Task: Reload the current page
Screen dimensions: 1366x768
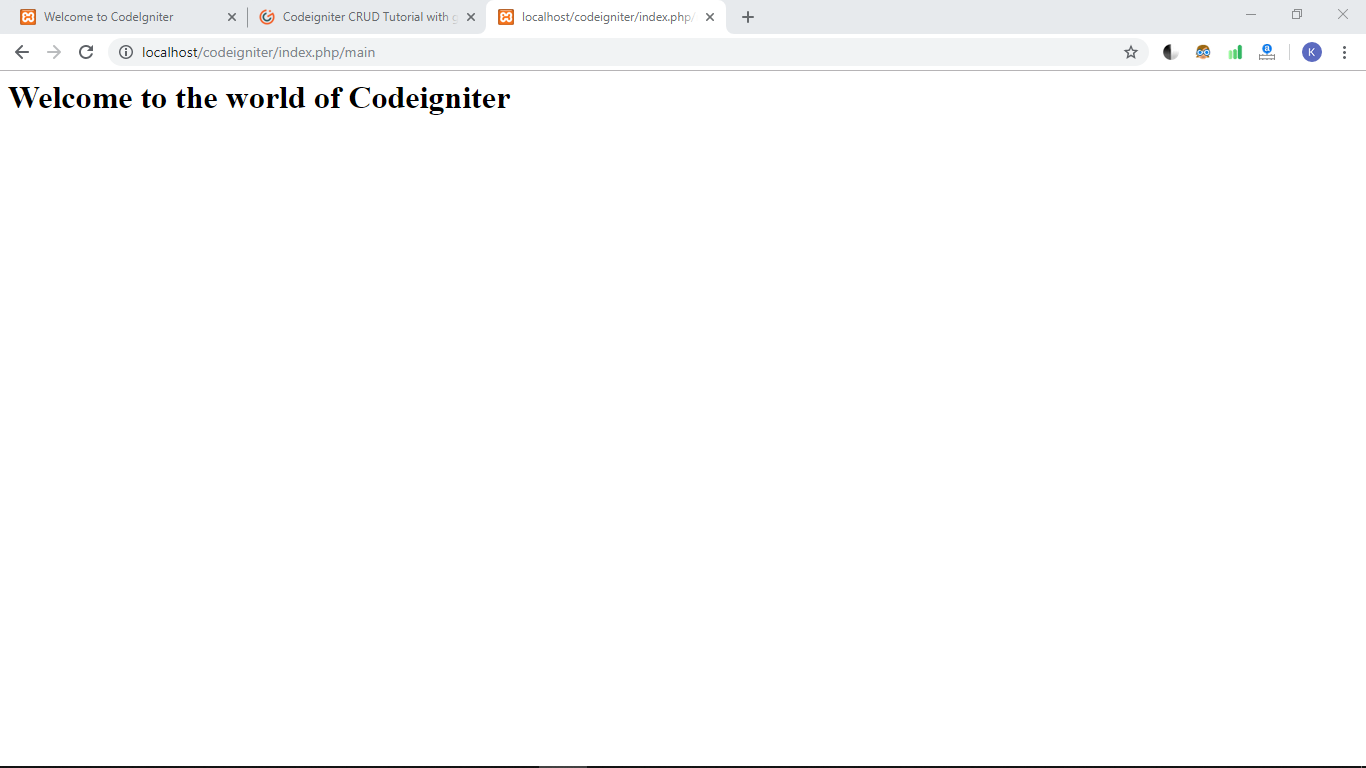Action: pyautogui.click(x=86, y=52)
